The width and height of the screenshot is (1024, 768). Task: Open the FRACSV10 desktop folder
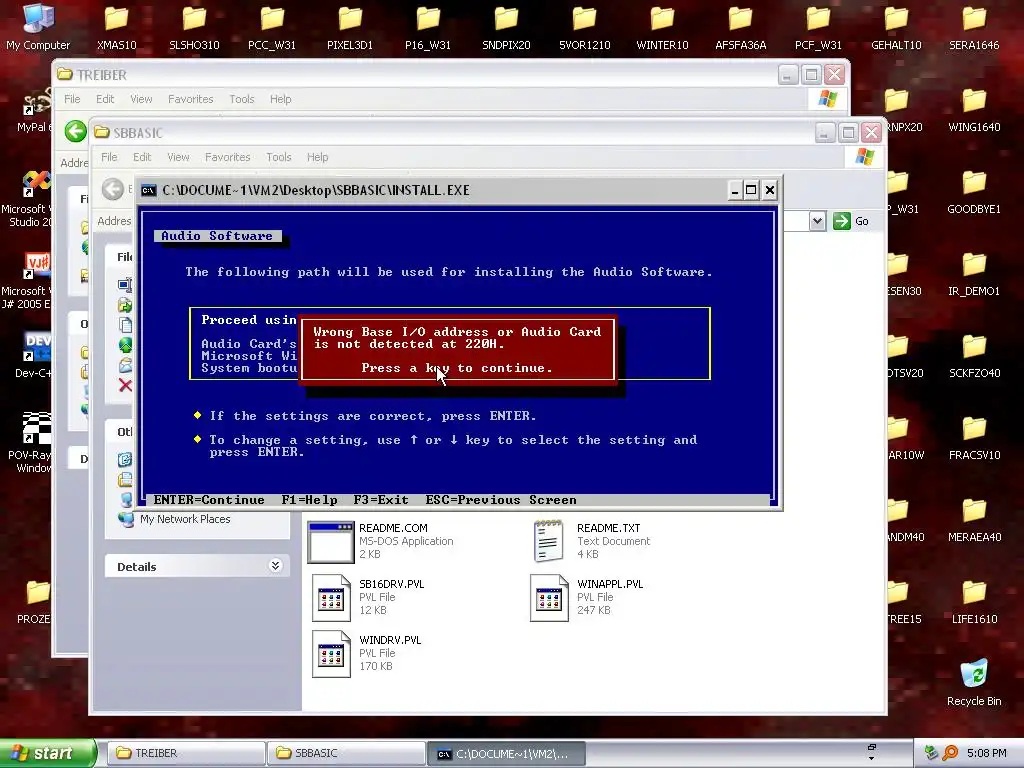click(974, 437)
